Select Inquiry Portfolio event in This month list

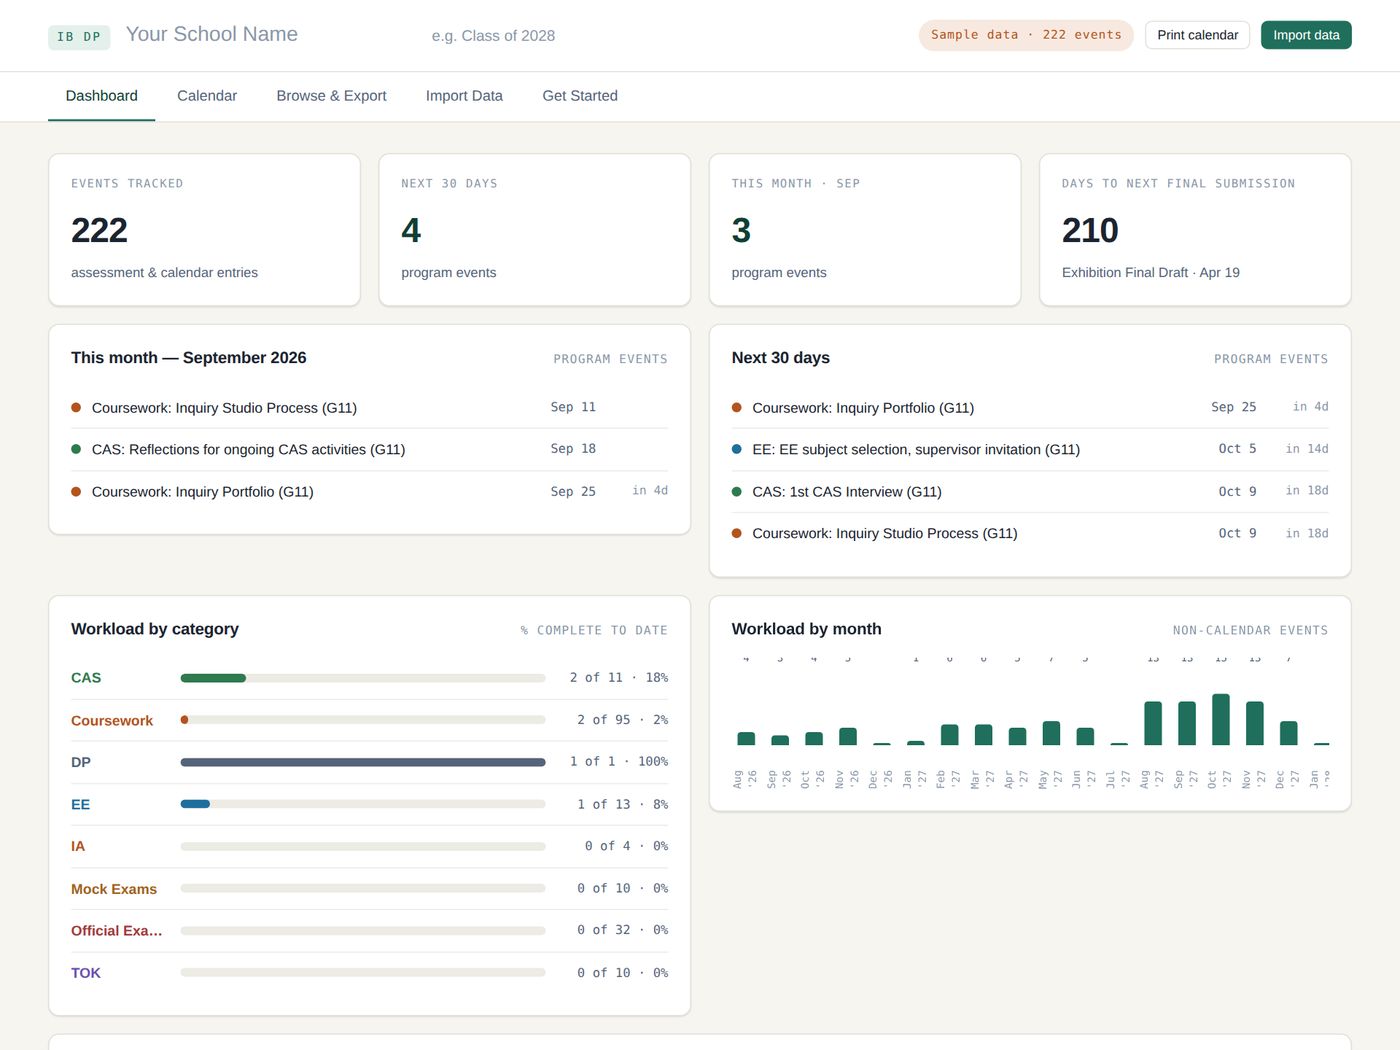(x=369, y=492)
